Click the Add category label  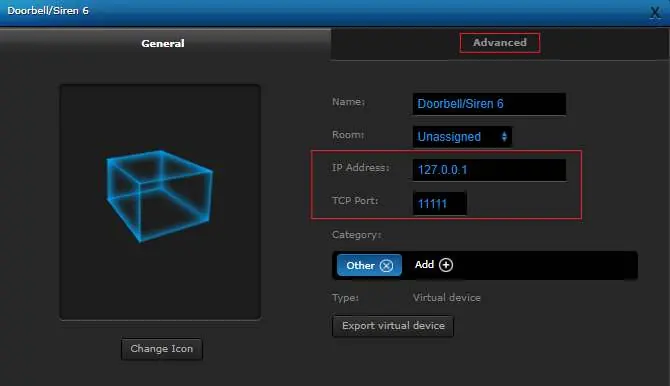(x=424, y=265)
